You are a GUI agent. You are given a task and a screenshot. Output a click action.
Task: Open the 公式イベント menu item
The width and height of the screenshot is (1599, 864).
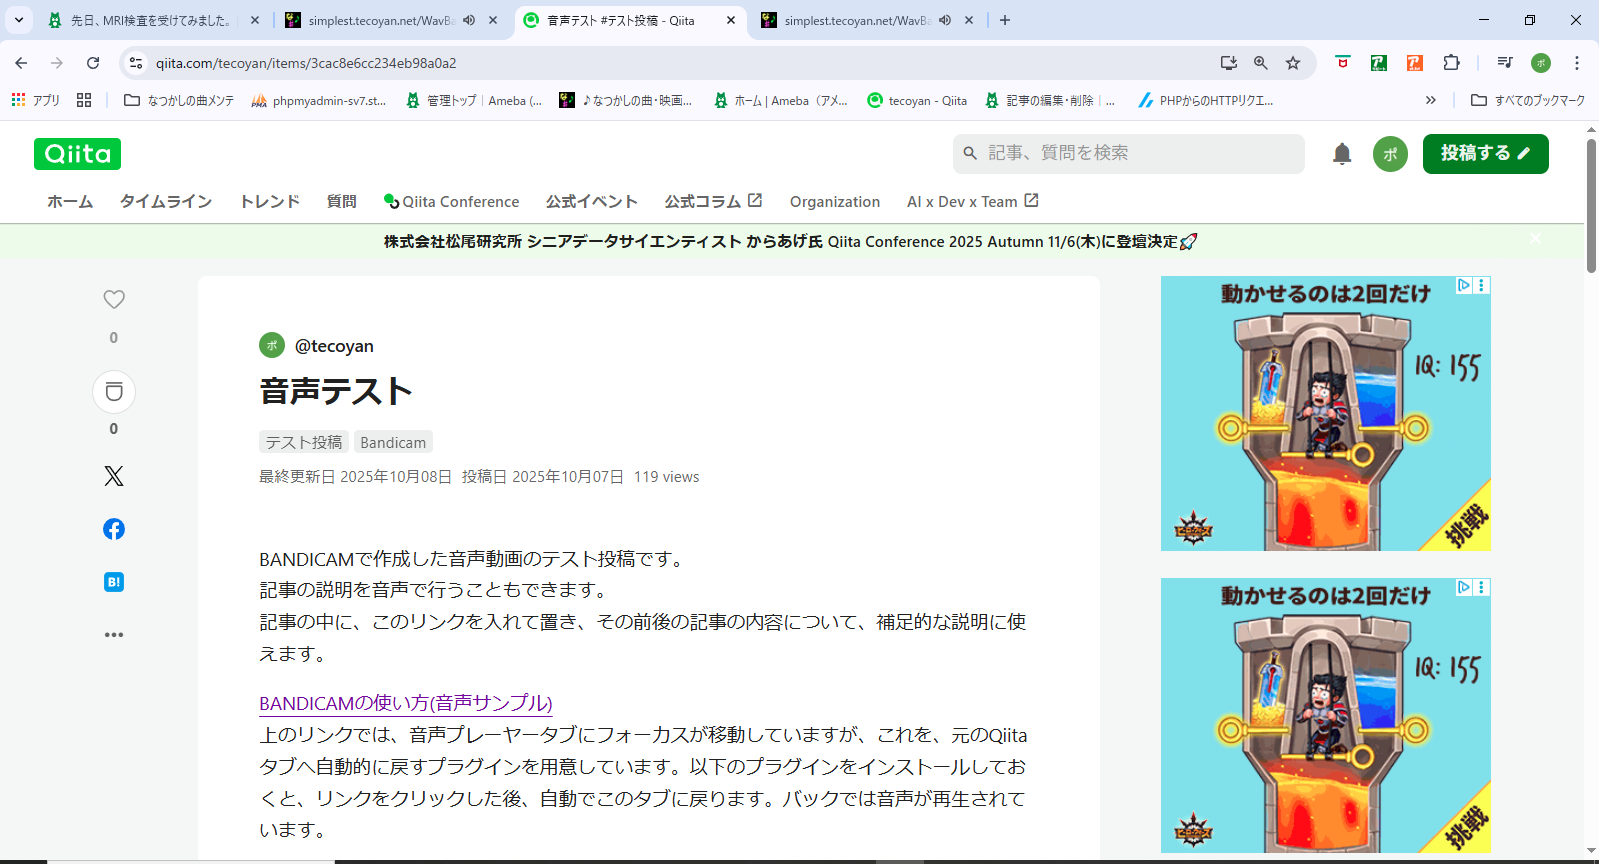click(x=592, y=202)
